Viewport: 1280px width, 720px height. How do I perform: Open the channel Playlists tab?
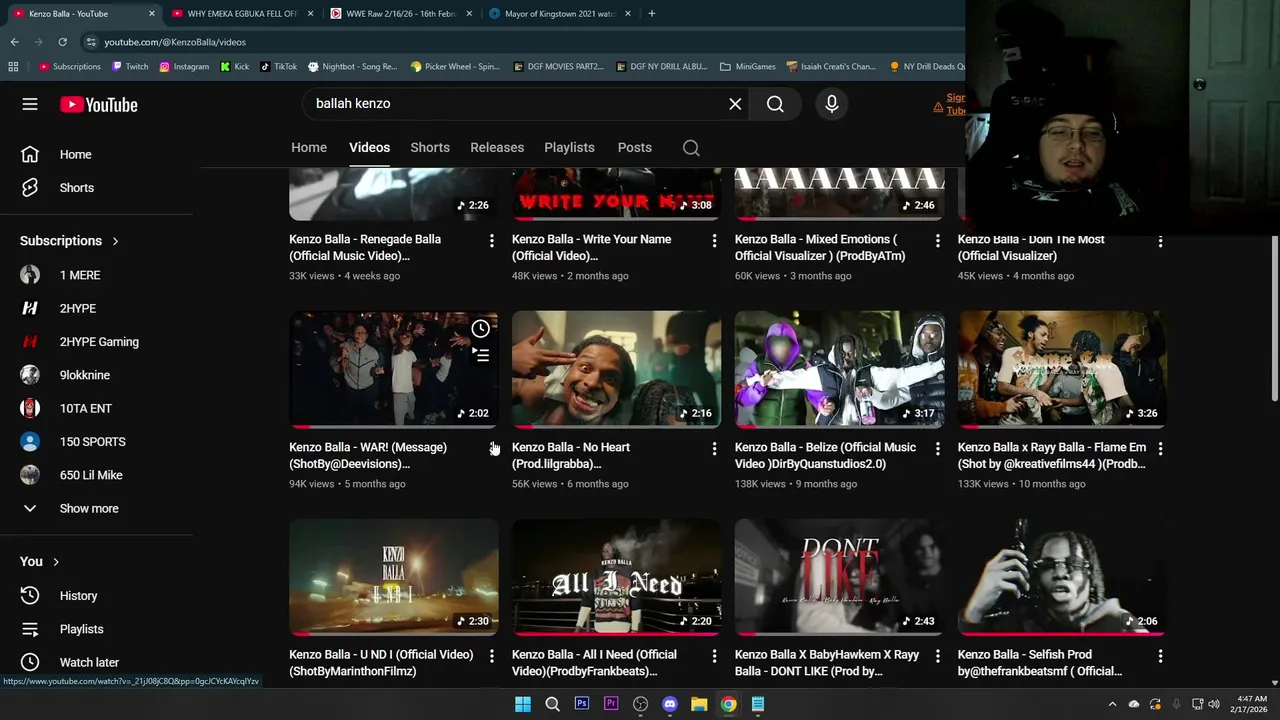[x=569, y=147]
